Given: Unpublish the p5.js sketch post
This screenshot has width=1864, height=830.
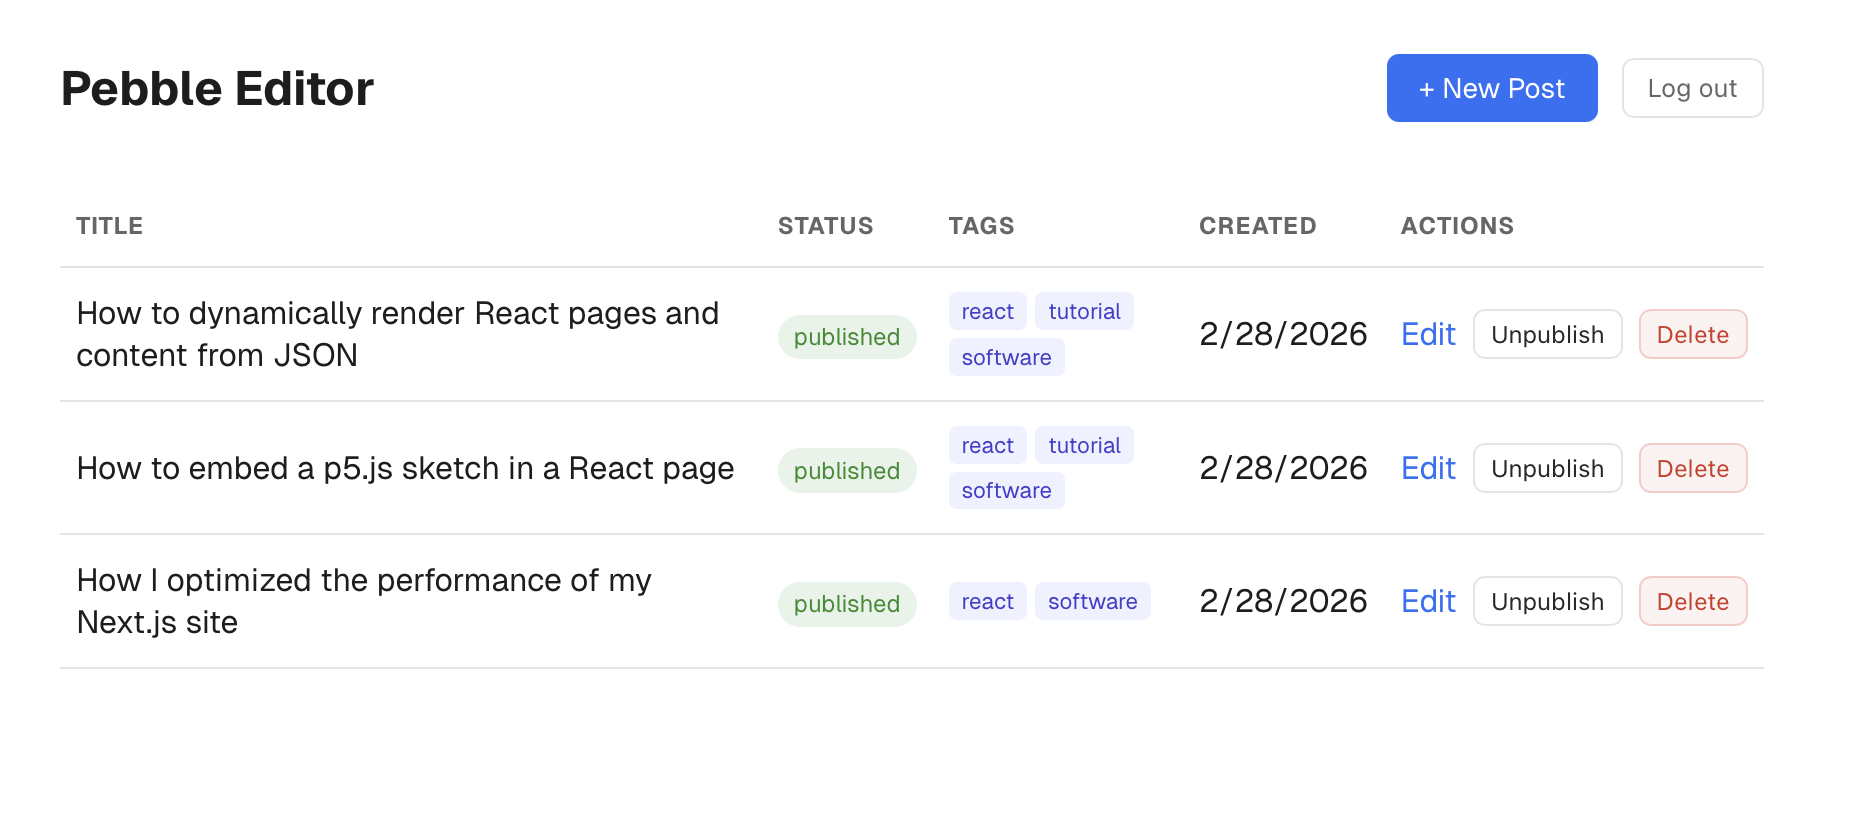Looking at the screenshot, I should click(1546, 468).
